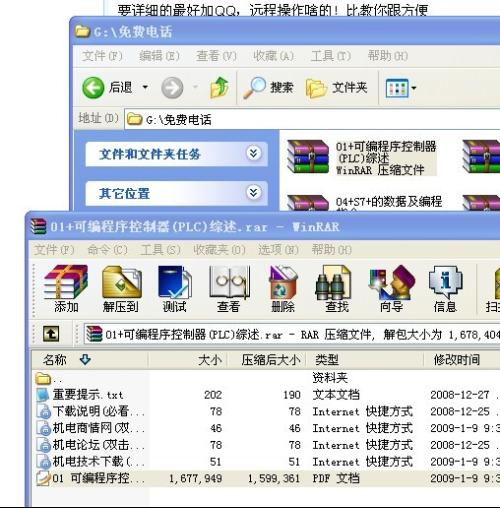
Task: Toggle the Explorer Folders (文件夹) button
Action: (x=336, y=88)
